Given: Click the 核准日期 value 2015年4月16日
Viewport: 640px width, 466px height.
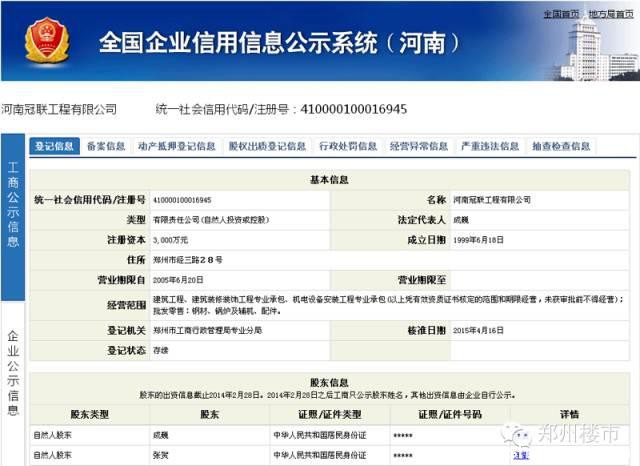Looking at the screenshot, I should pos(478,330).
